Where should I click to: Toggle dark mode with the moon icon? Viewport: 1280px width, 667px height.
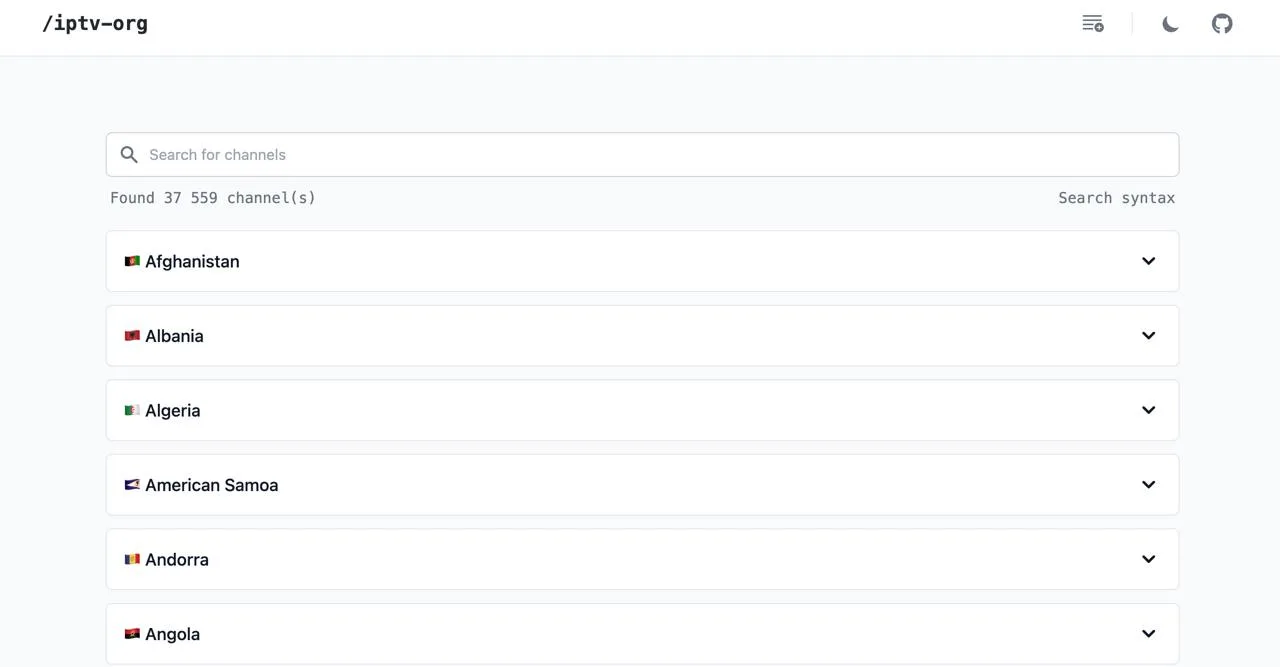pyautogui.click(x=1170, y=23)
